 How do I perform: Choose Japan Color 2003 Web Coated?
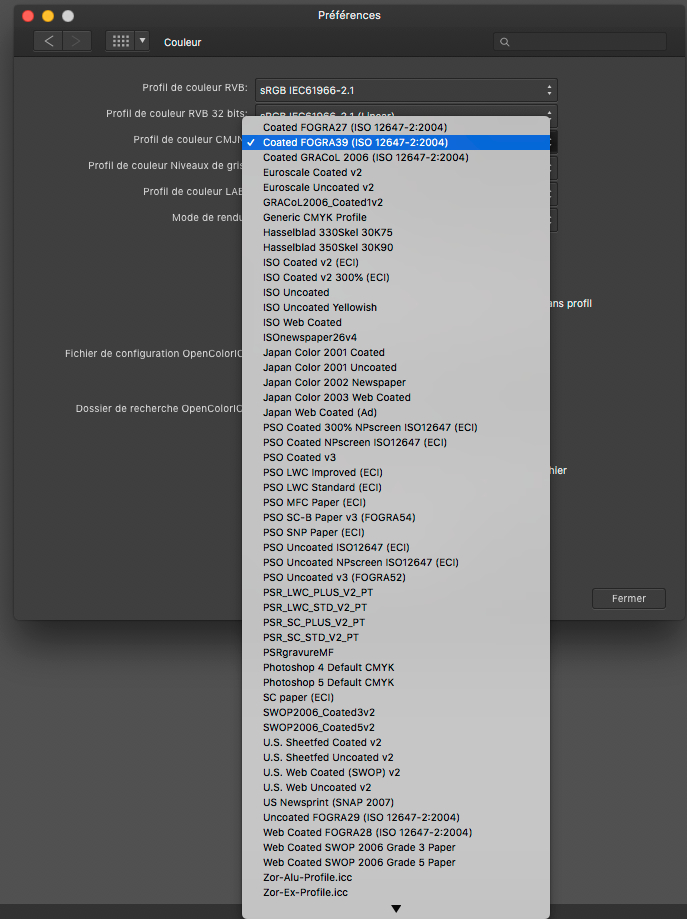pos(396,397)
